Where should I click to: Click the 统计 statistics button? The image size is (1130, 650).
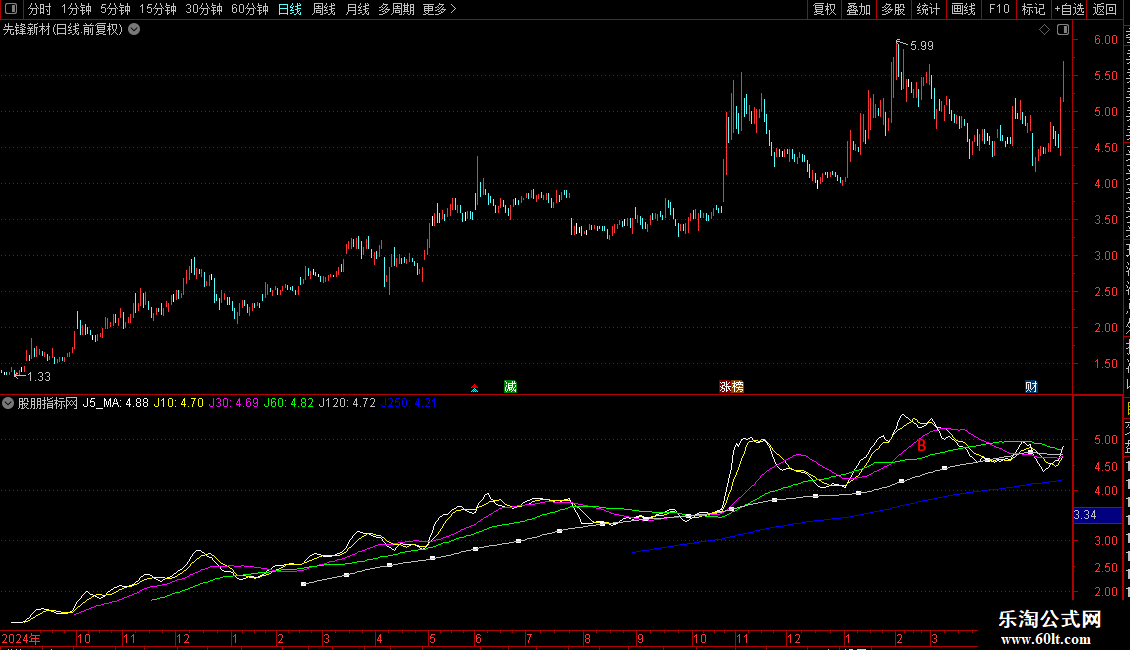pyautogui.click(x=928, y=9)
